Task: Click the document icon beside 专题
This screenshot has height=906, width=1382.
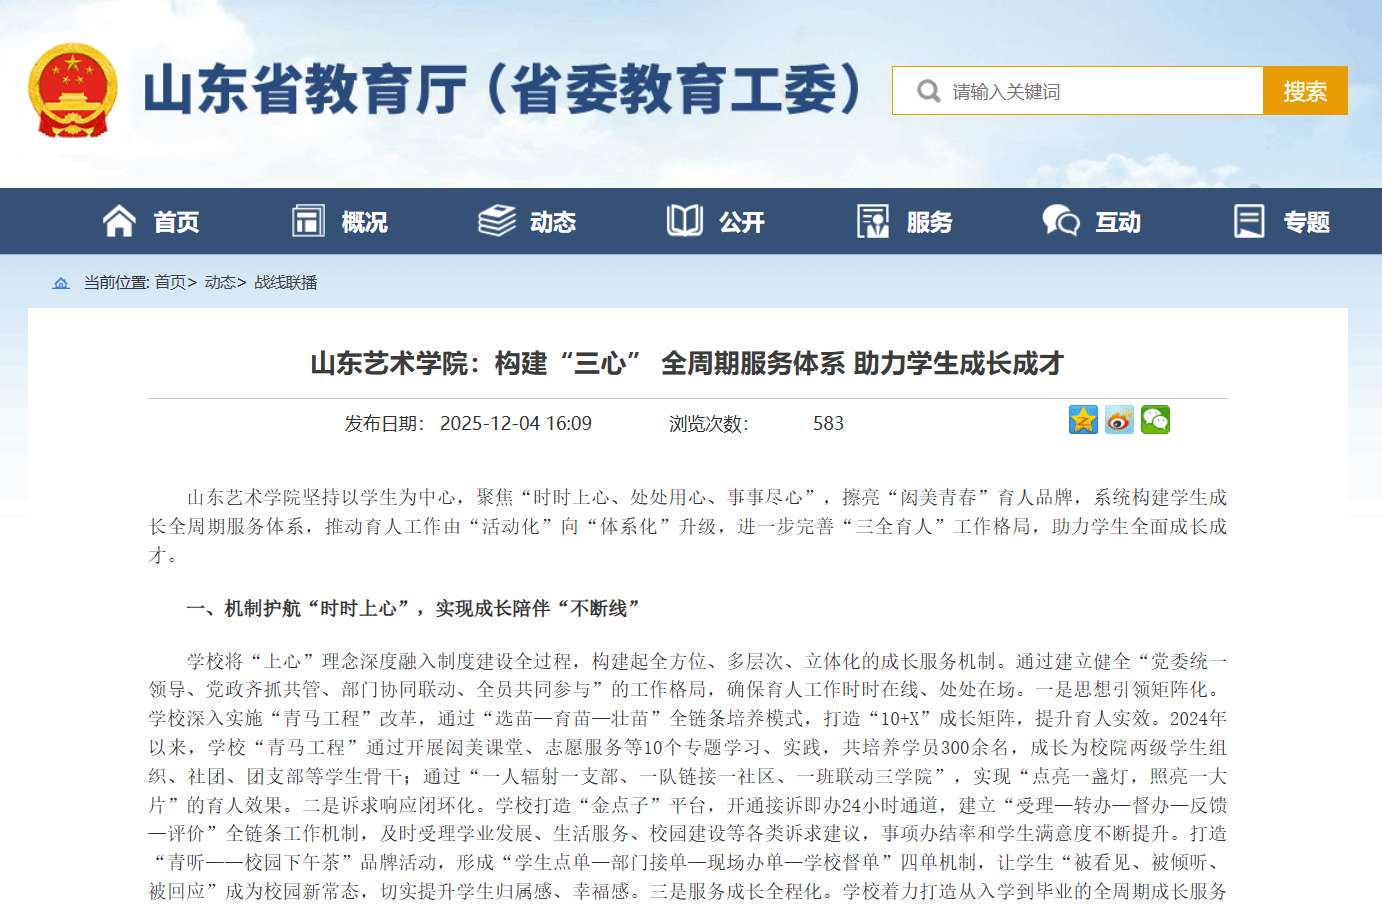Action: click(x=1249, y=221)
